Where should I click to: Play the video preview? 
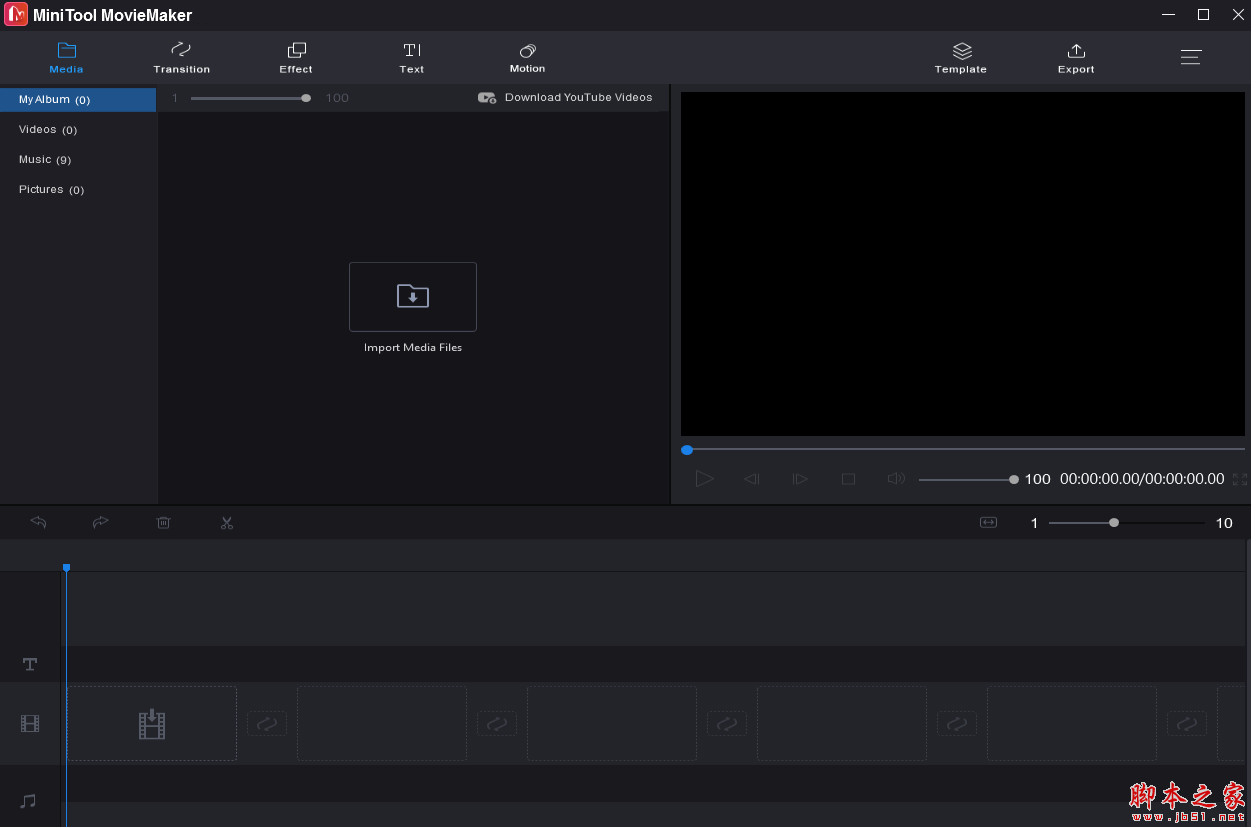click(x=704, y=479)
